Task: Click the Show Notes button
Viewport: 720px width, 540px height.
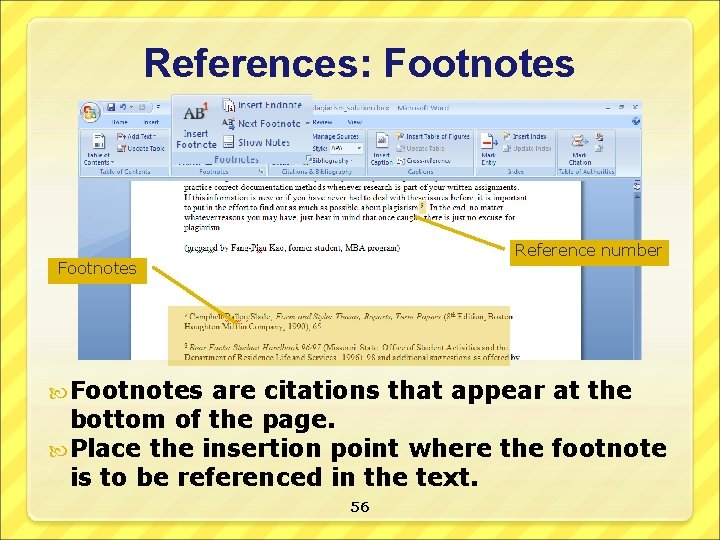Action: (x=256, y=142)
